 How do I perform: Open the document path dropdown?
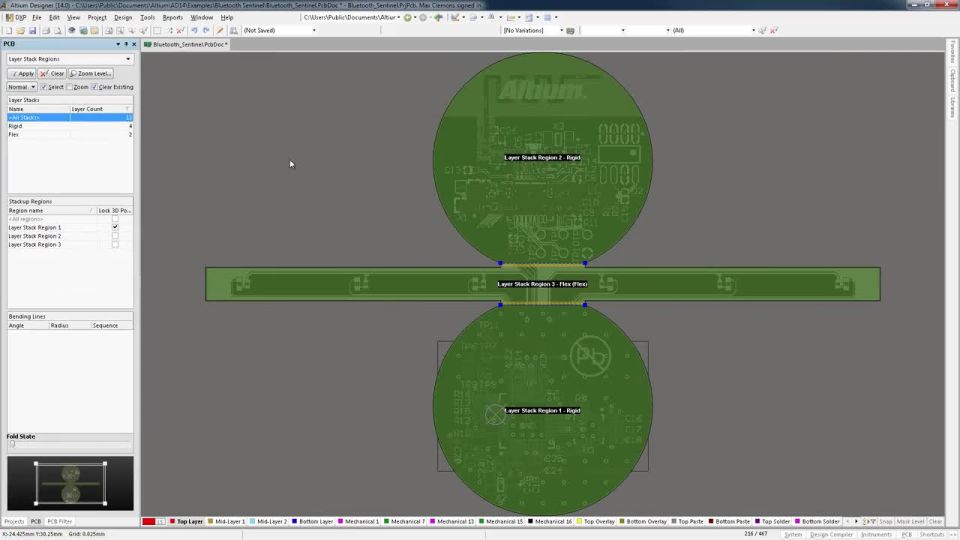click(399, 17)
